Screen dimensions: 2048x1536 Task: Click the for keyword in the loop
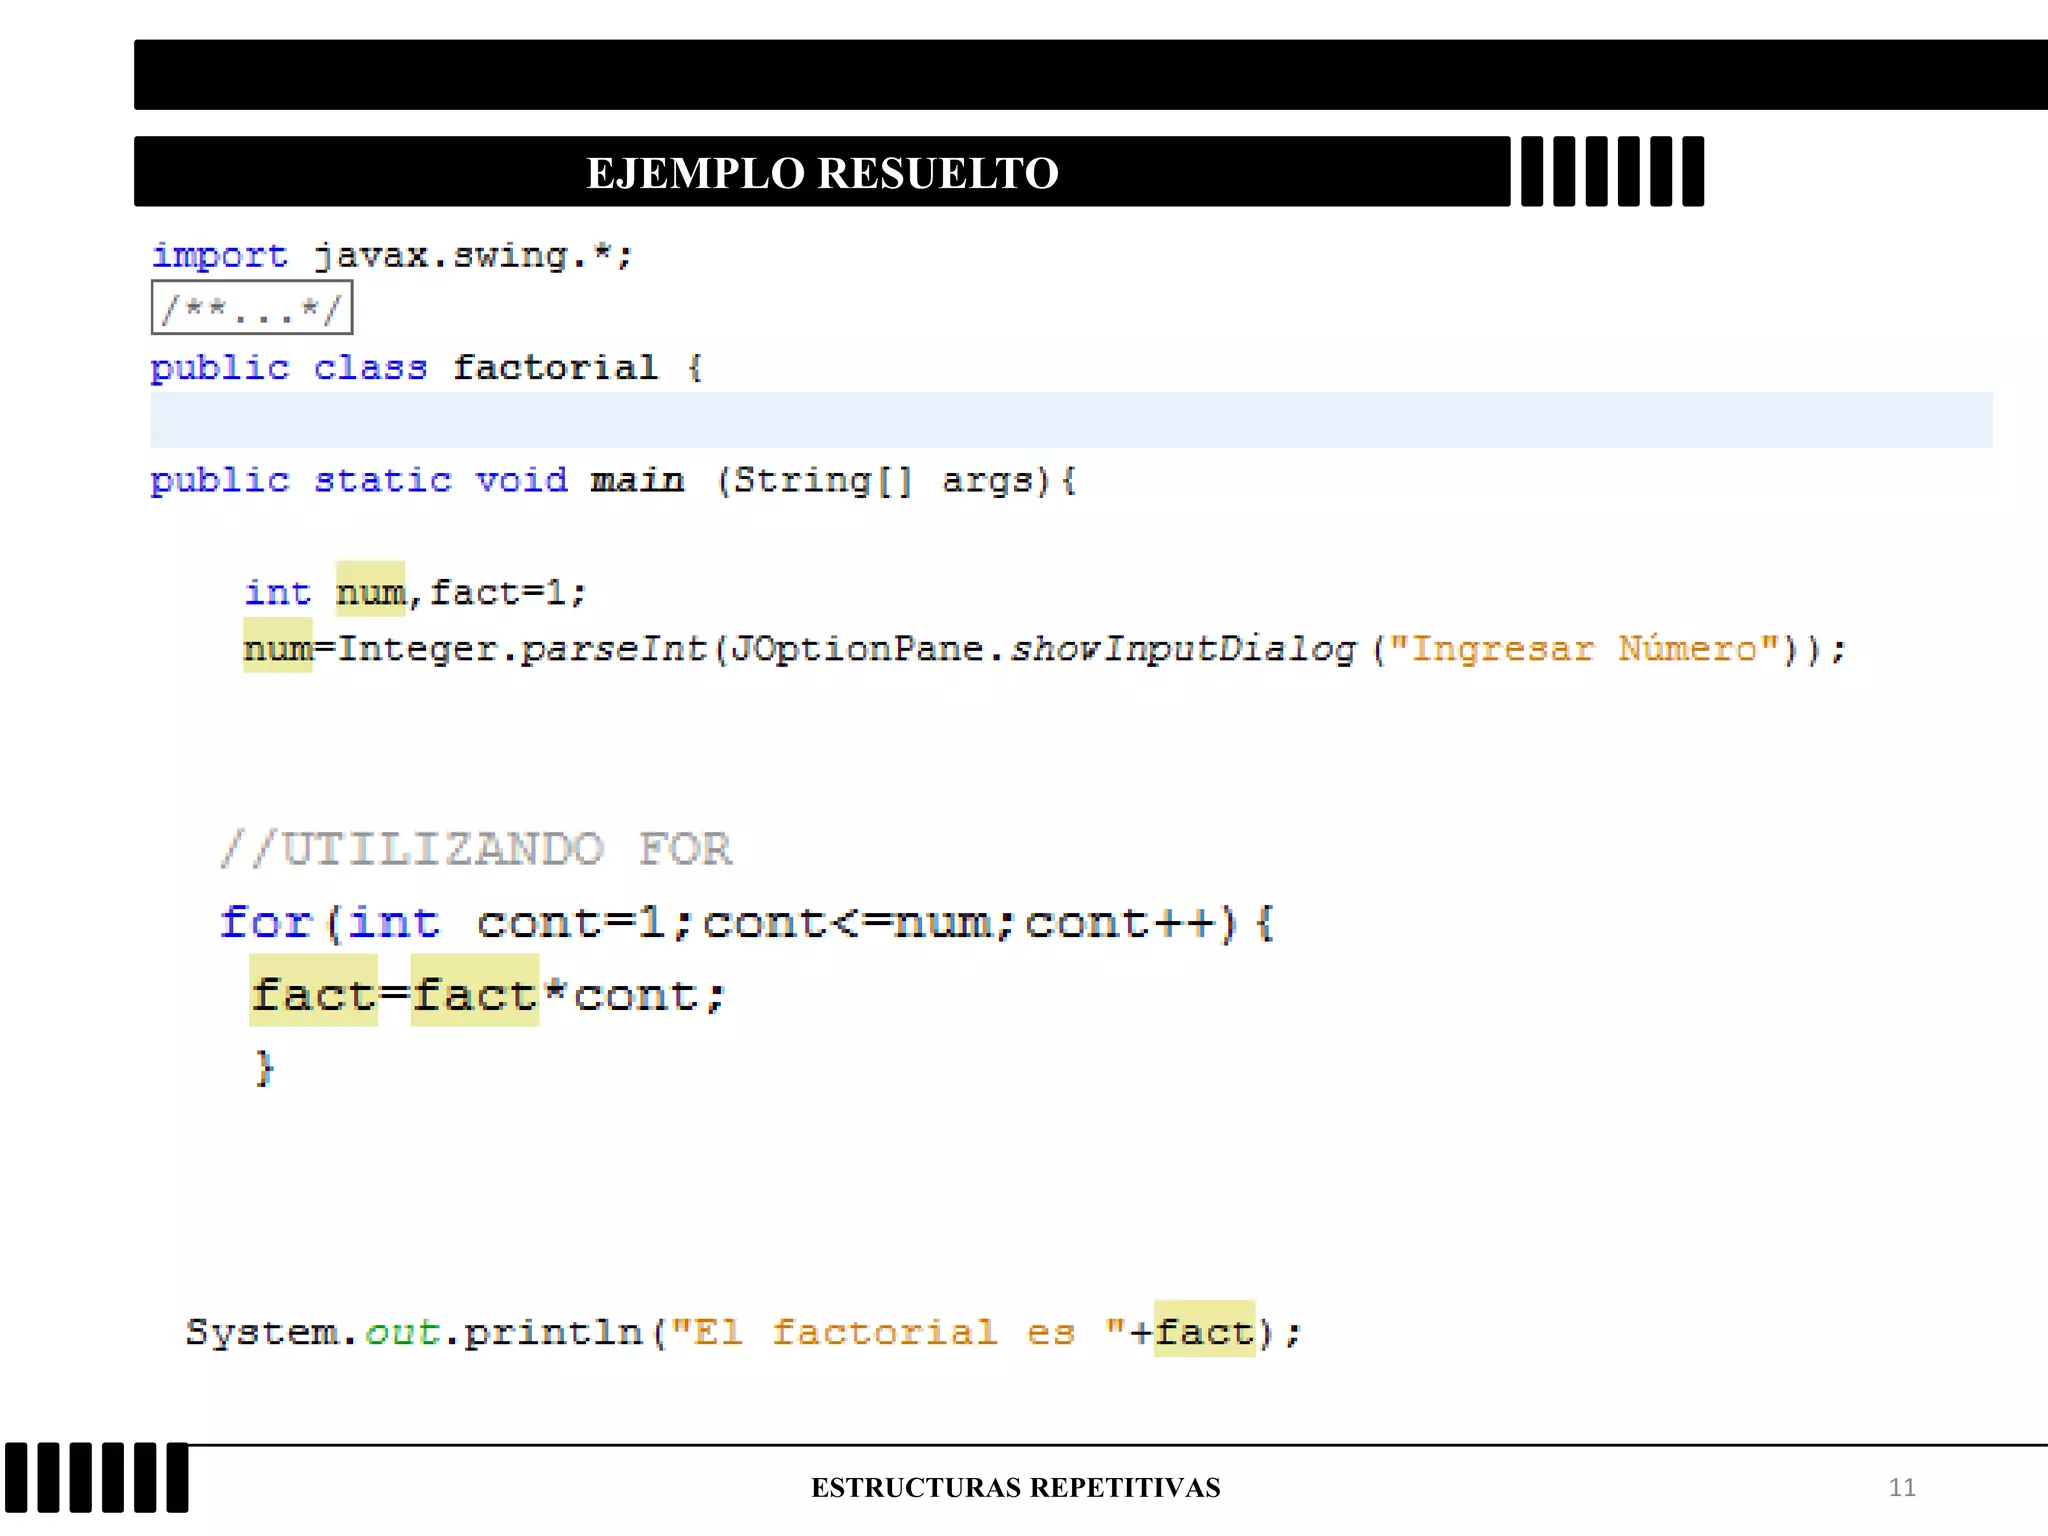point(265,922)
